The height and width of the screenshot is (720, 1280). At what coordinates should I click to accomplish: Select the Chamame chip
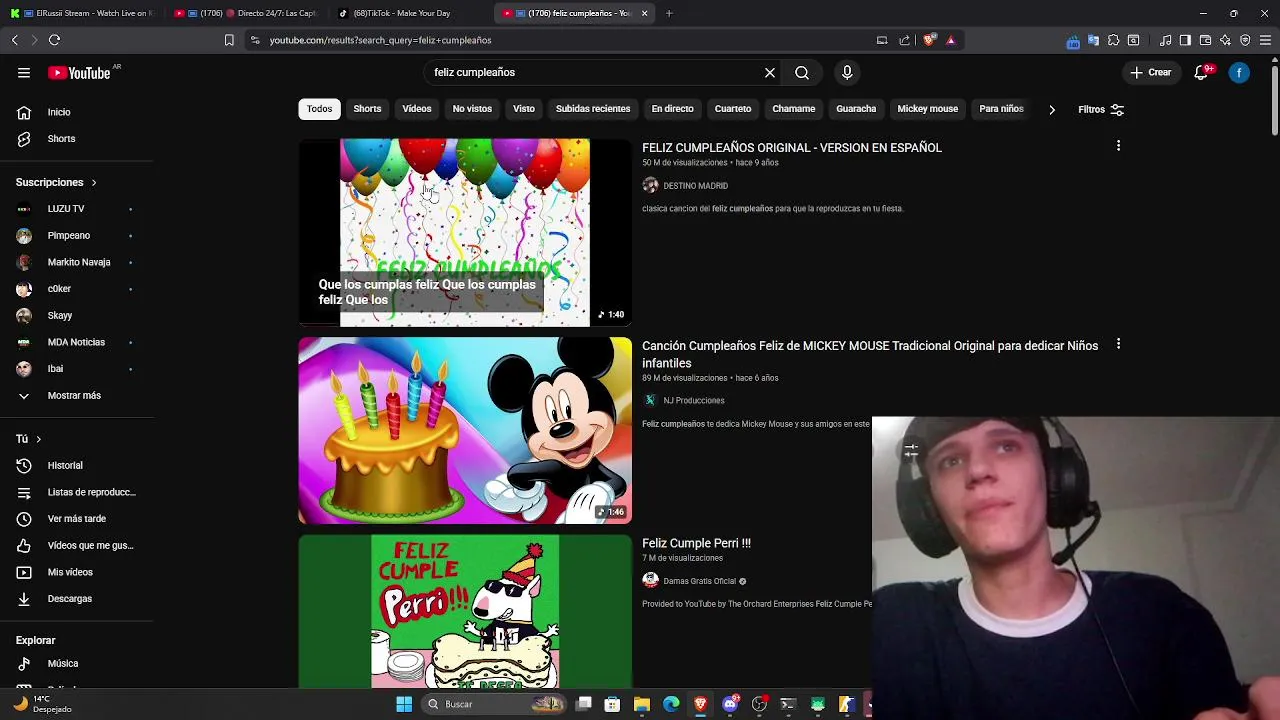click(794, 109)
